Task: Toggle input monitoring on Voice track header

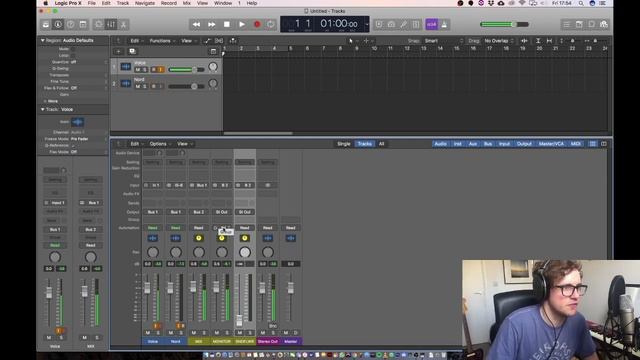Action: point(161,70)
